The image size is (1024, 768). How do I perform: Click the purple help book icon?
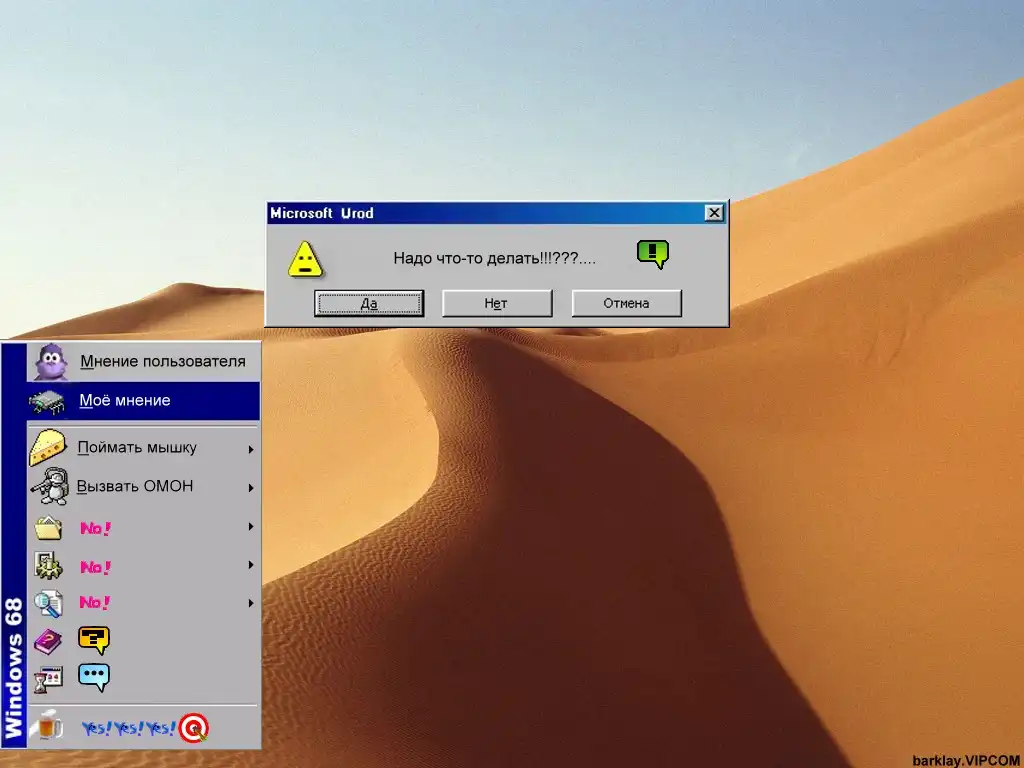coord(47,641)
